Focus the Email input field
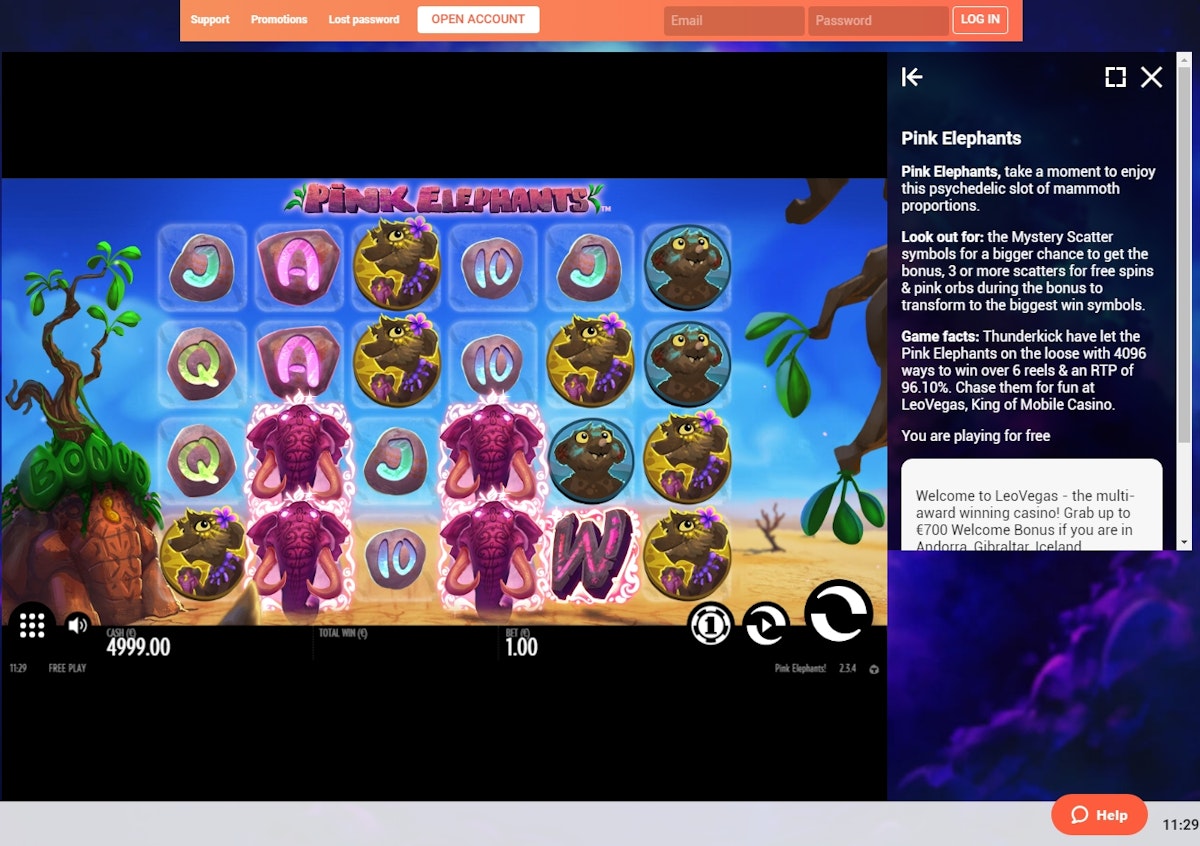Screen dimensions: 1200x846 (733, 21)
